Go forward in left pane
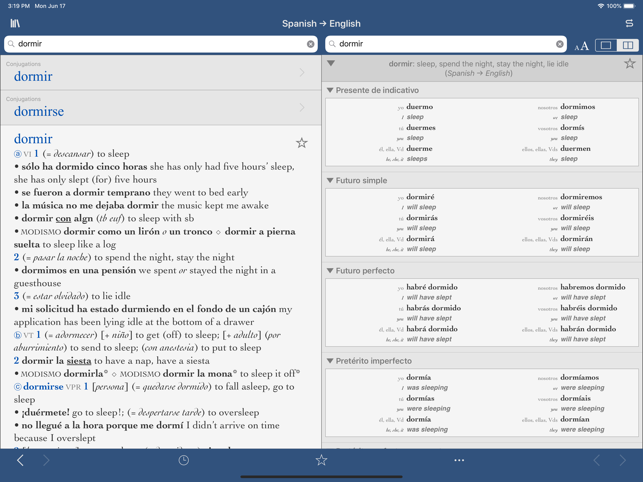This screenshot has width=643, height=482. [x=46, y=460]
